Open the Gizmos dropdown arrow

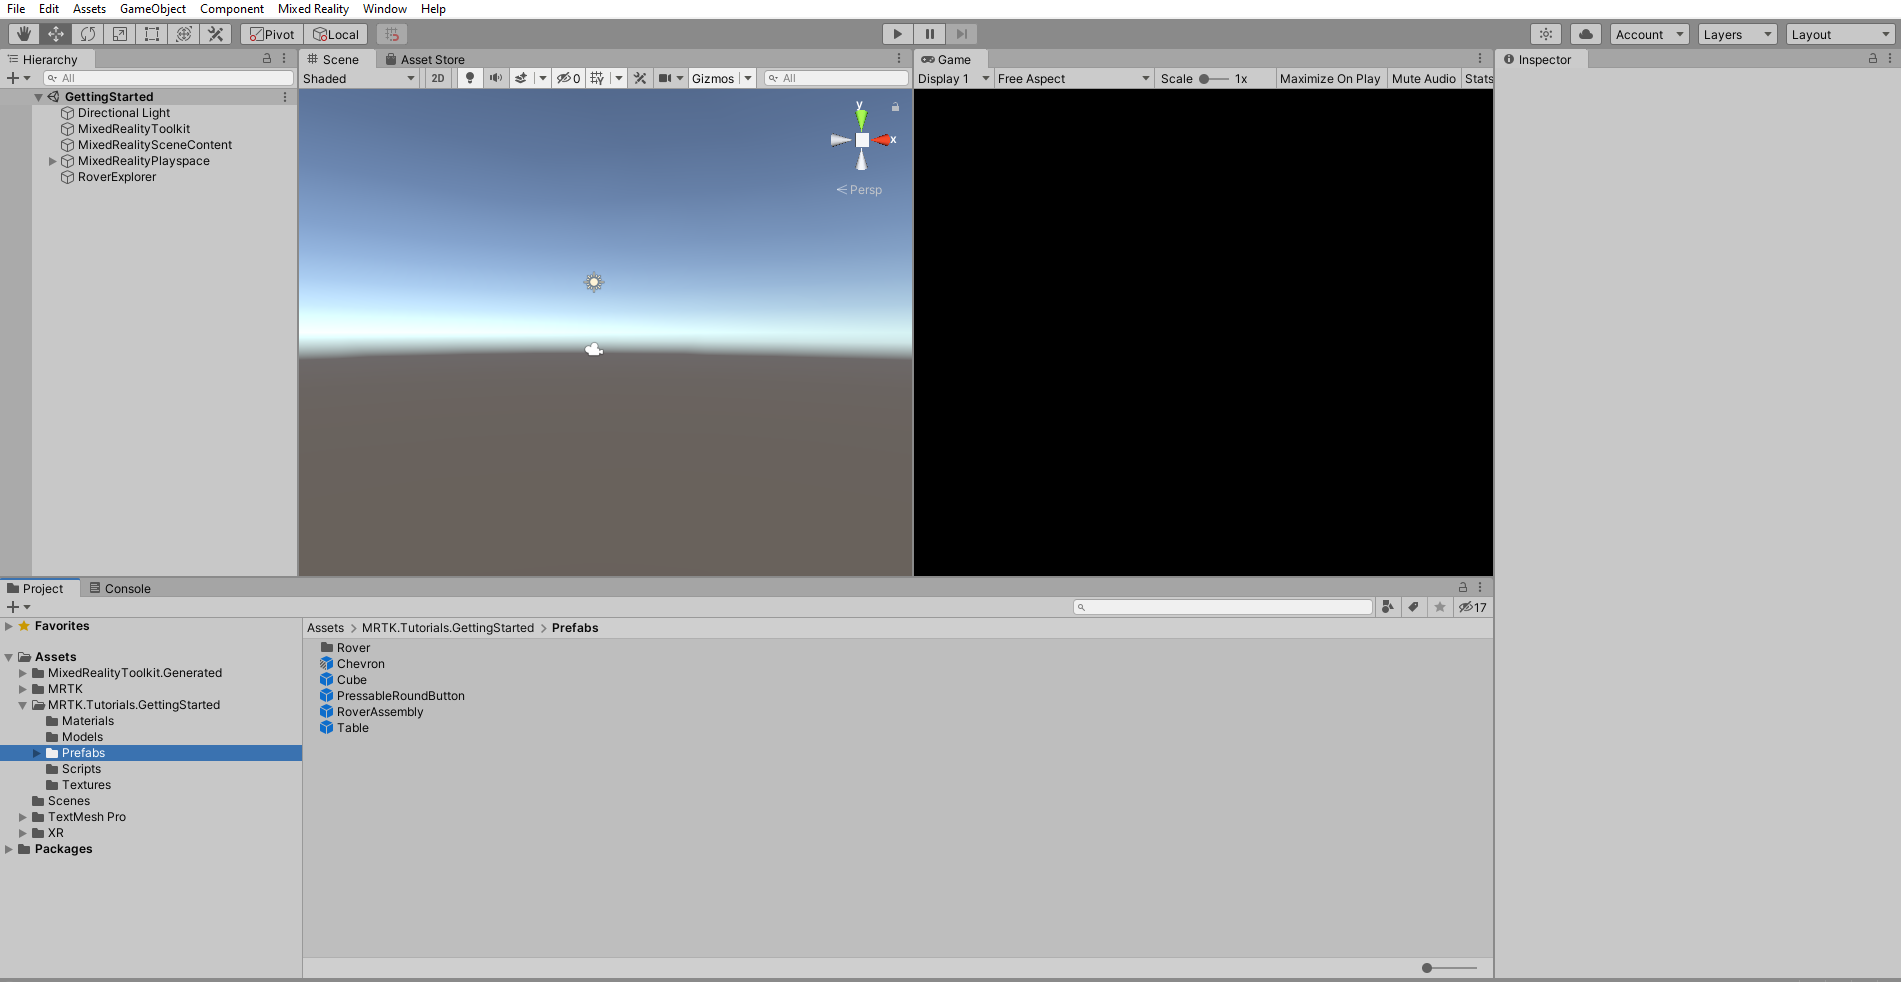tap(748, 78)
